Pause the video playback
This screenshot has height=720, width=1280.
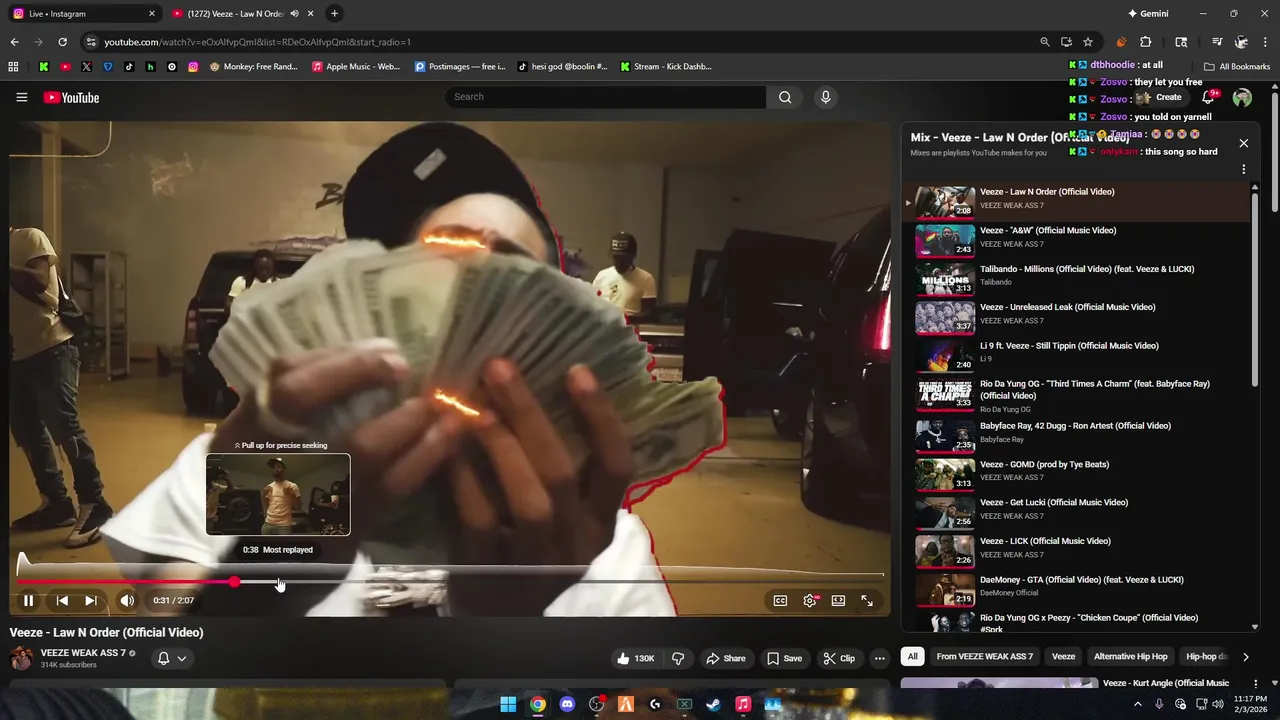click(x=28, y=600)
